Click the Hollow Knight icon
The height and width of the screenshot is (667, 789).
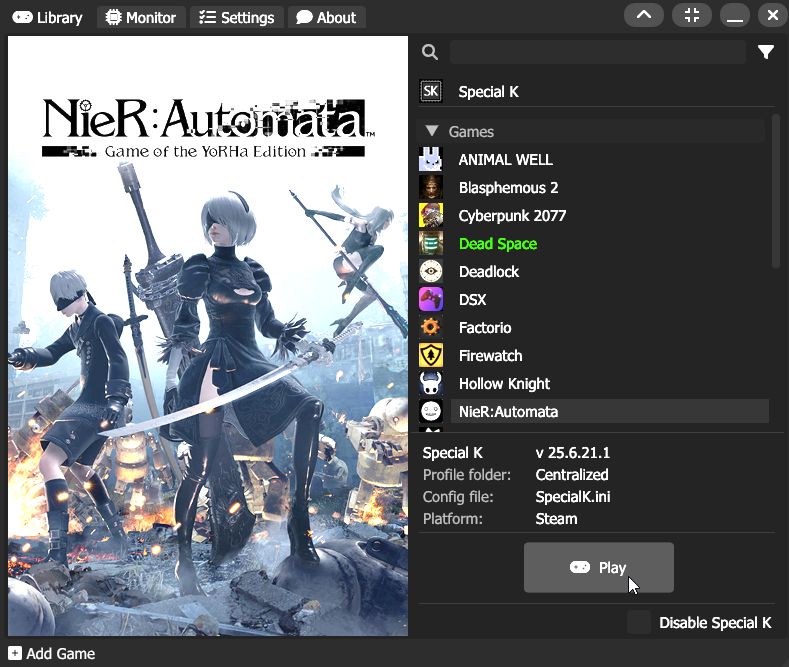(431, 383)
